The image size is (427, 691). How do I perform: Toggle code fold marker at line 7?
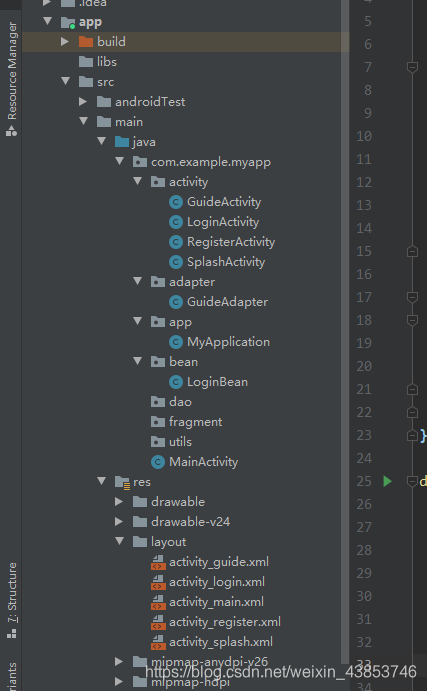(x=412, y=67)
